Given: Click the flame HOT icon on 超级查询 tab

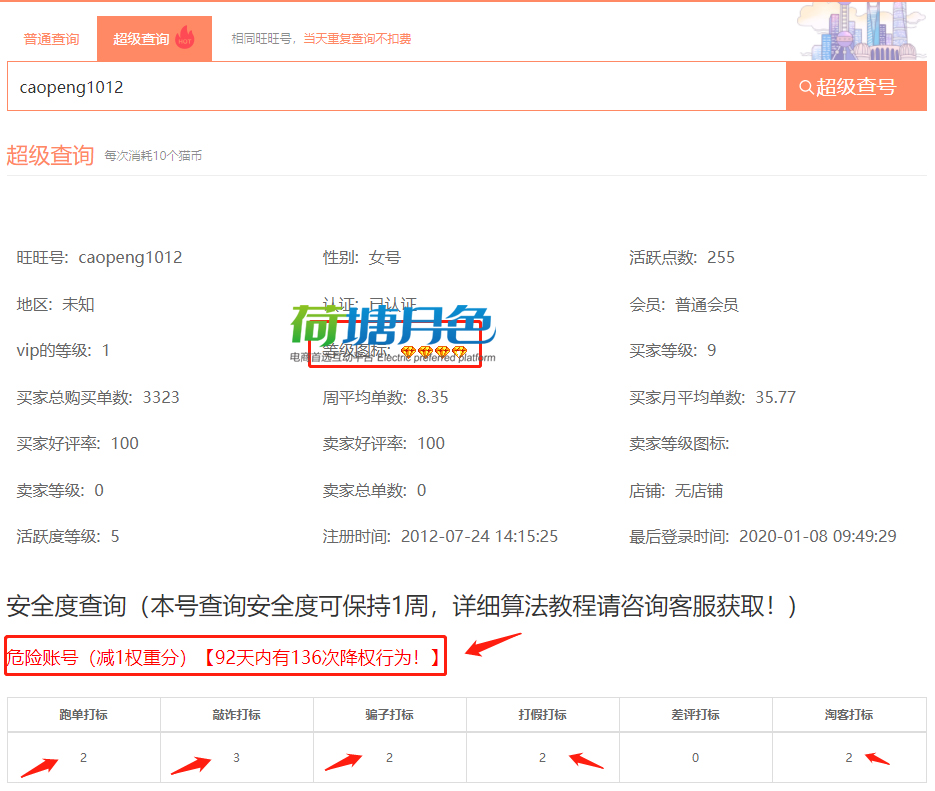Looking at the screenshot, I should (x=185, y=38).
